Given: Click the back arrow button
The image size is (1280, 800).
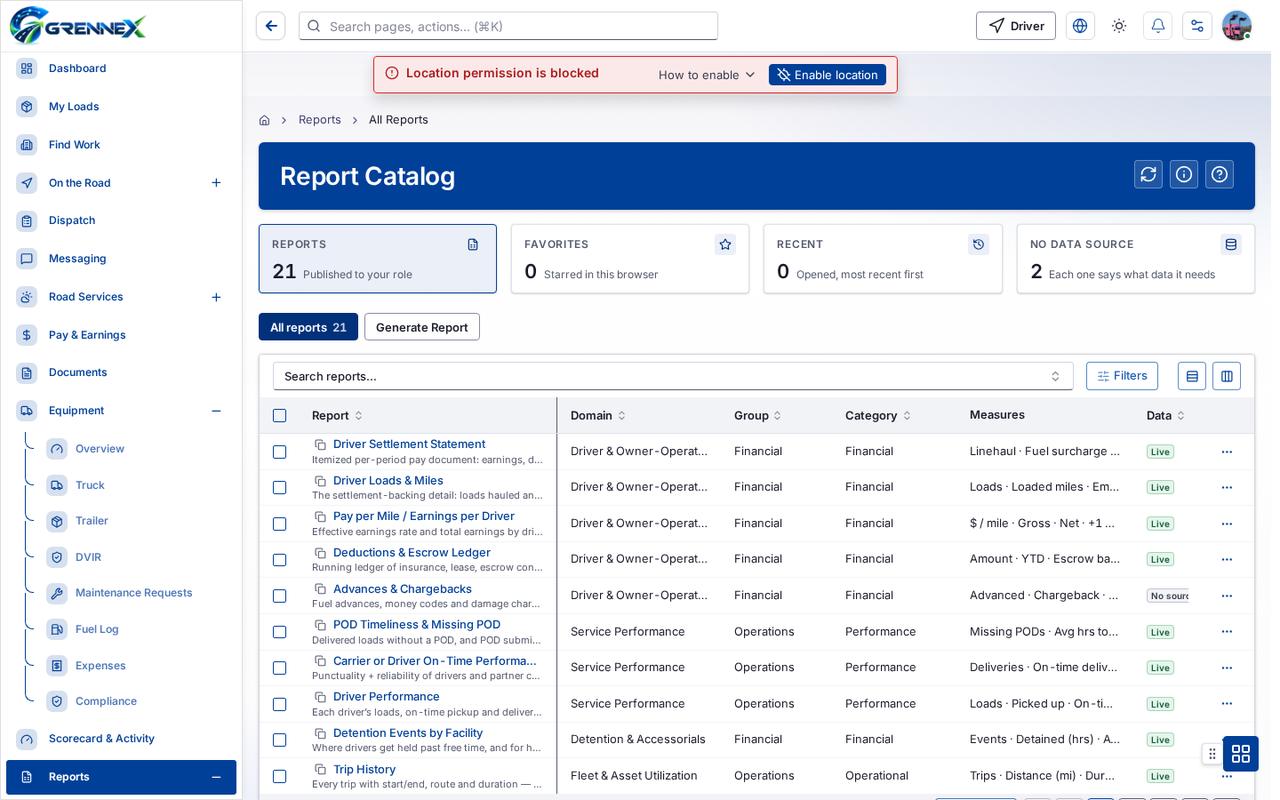Looking at the screenshot, I should point(270,26).
